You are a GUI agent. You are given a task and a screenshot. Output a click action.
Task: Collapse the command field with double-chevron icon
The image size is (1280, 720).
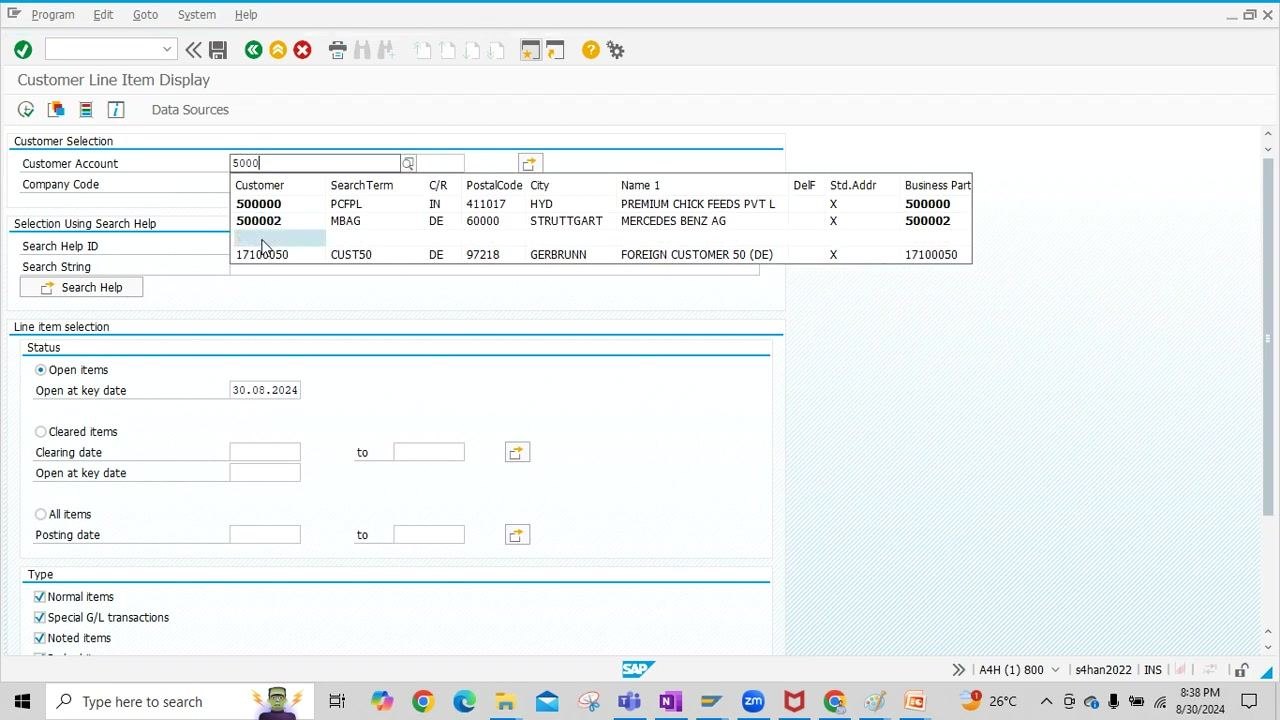pos(193,50)
